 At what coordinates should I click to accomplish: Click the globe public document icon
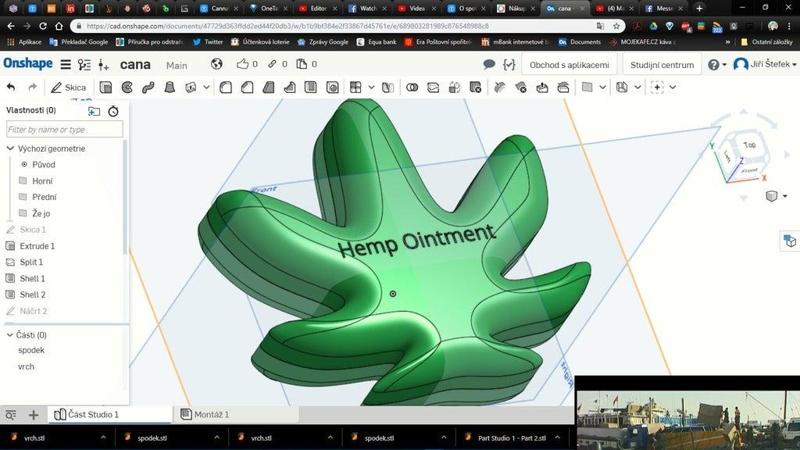tap(217, 64)
